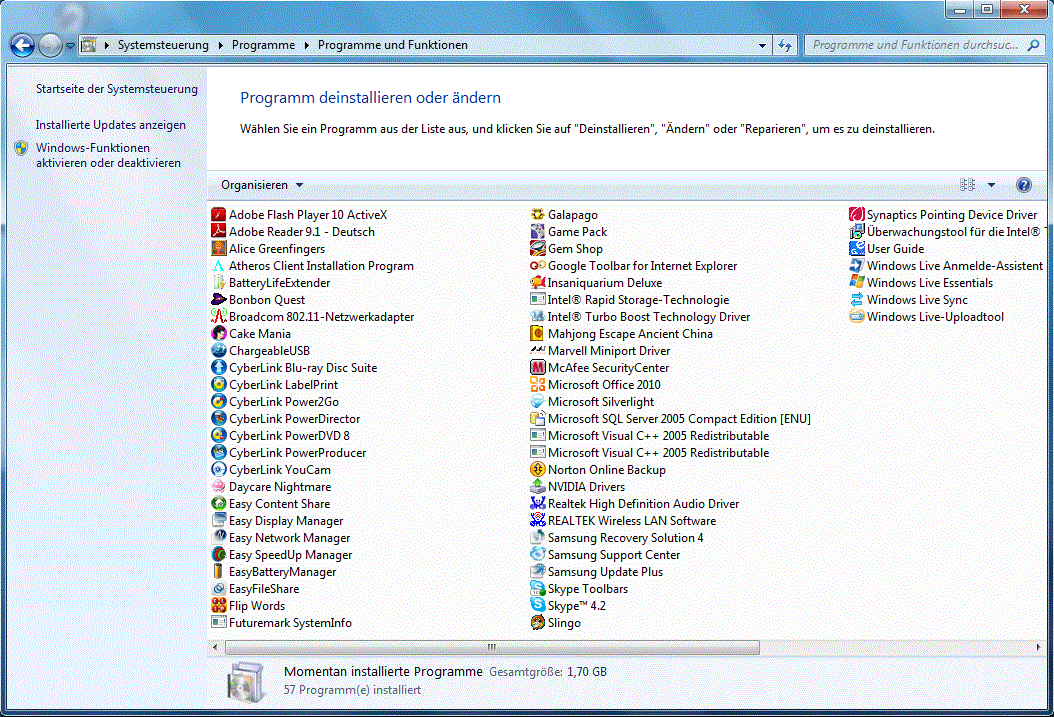Click the Microsoft Office 2010 icon
This screenshot has width=1054, height=717.
[x=537, y=384]
